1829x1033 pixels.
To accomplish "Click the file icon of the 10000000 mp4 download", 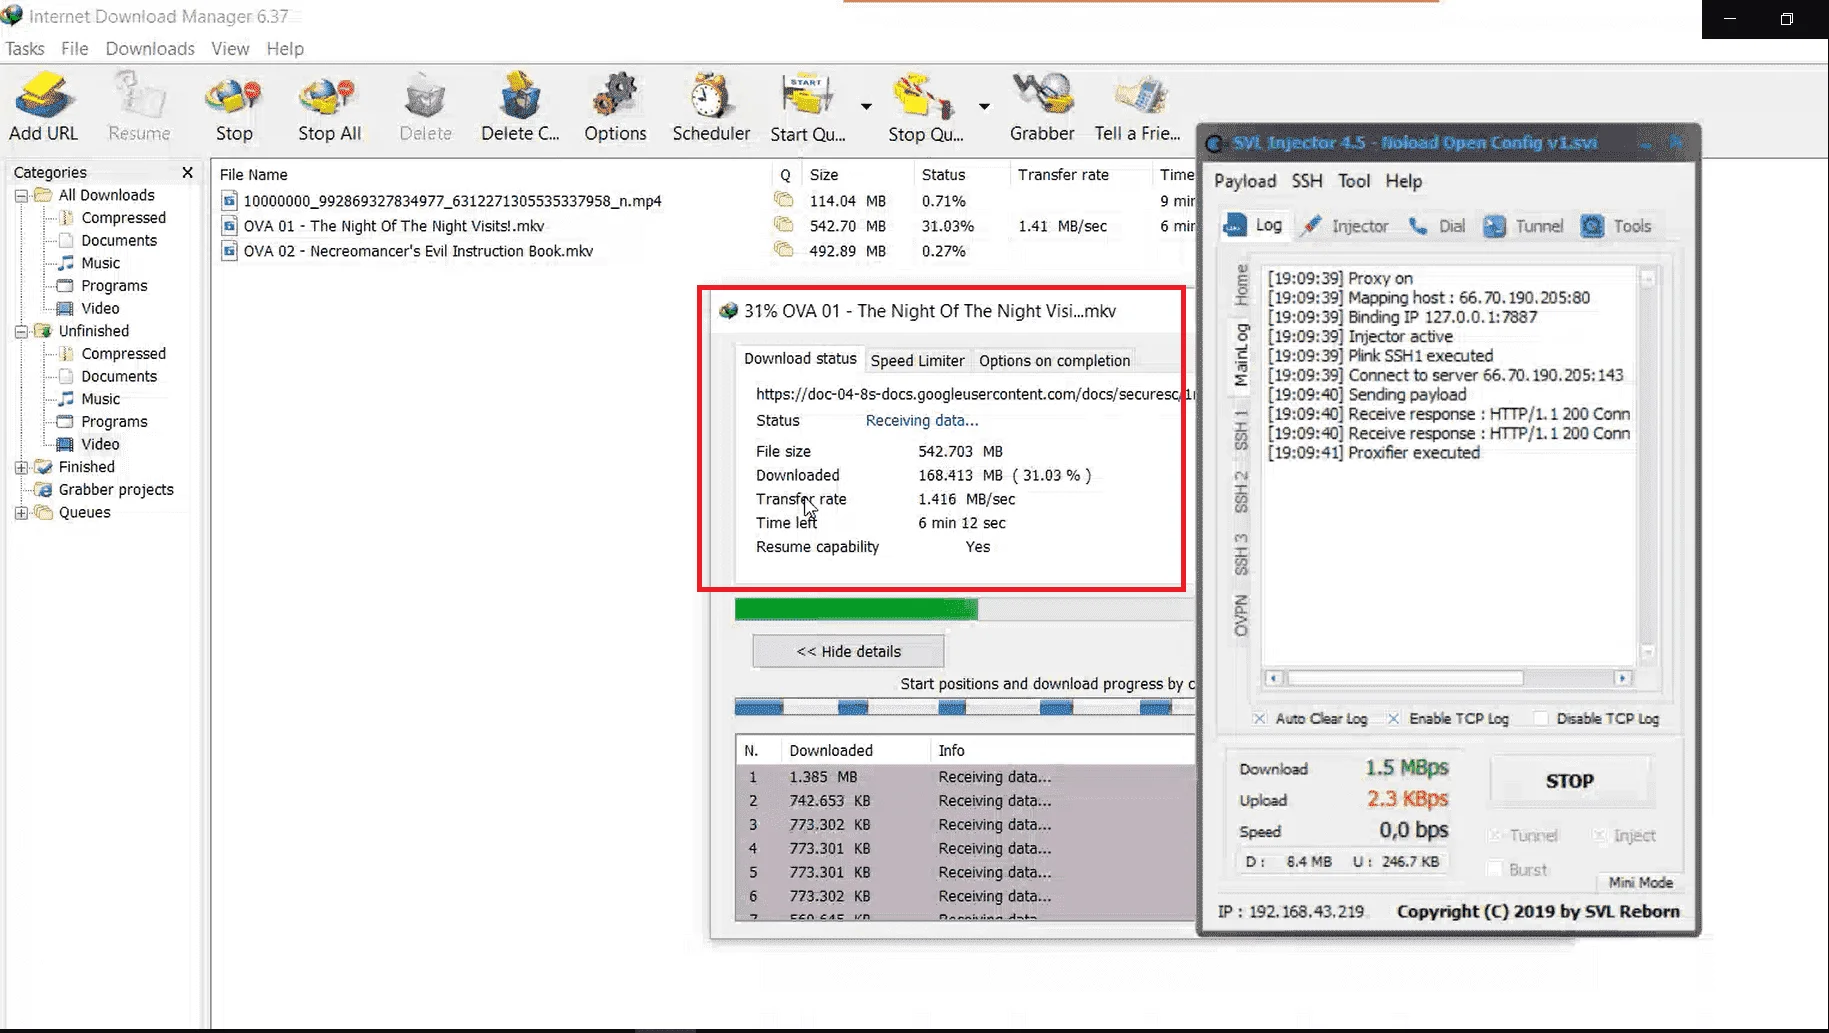I will coord(229,201).
